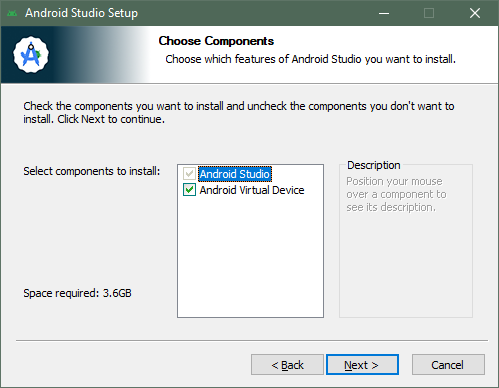
Task: Click the grayed Android Studio checkbox
Action: pyautogui.click(x=189, y=174)
